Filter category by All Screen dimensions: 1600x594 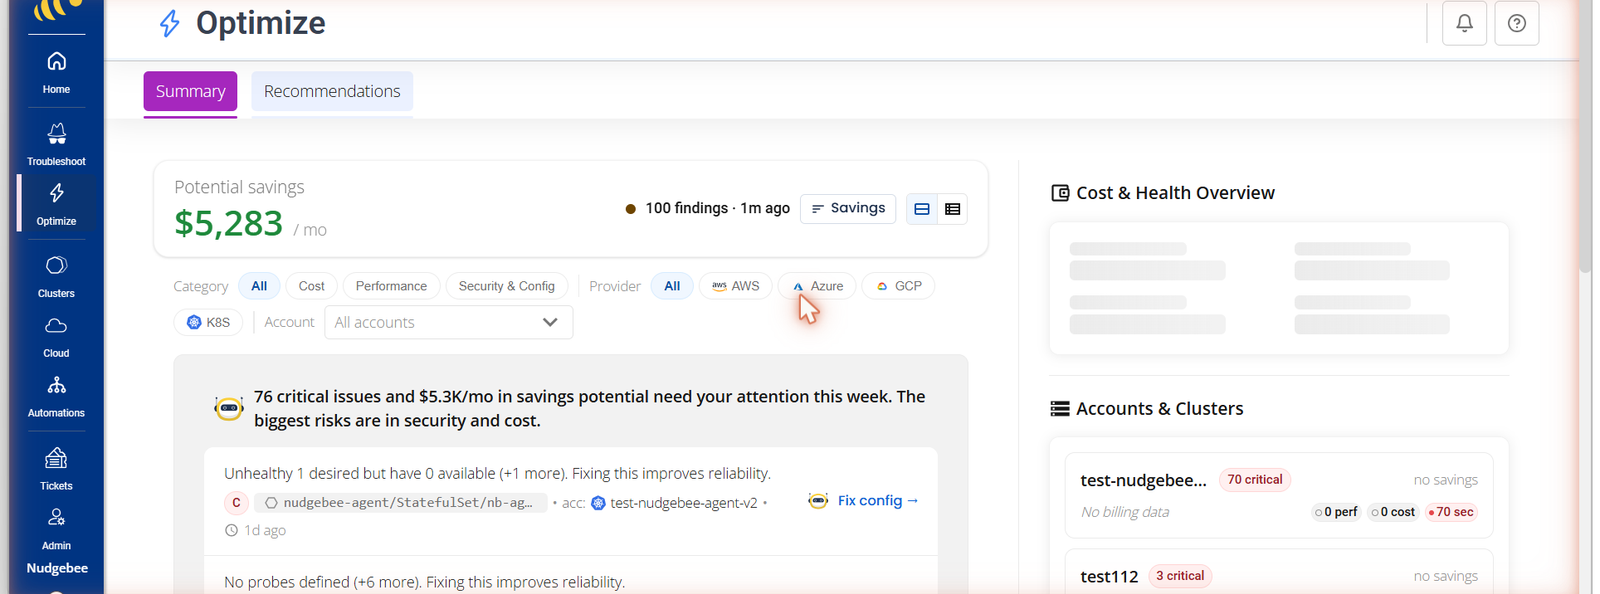[259, 286]
